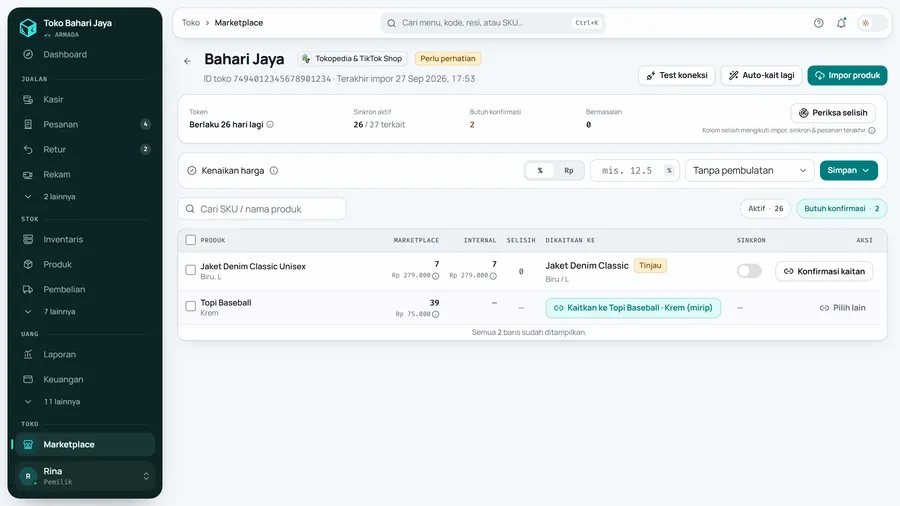Click the Marketplace column header
Viewport: 900px width, 506px height.
pos(416,240)
